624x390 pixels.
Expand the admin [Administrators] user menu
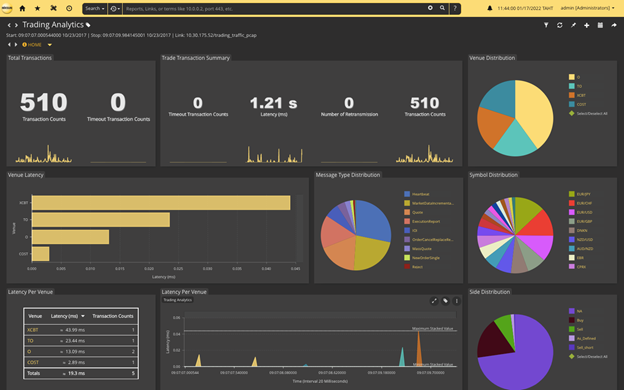click(587, 8)
